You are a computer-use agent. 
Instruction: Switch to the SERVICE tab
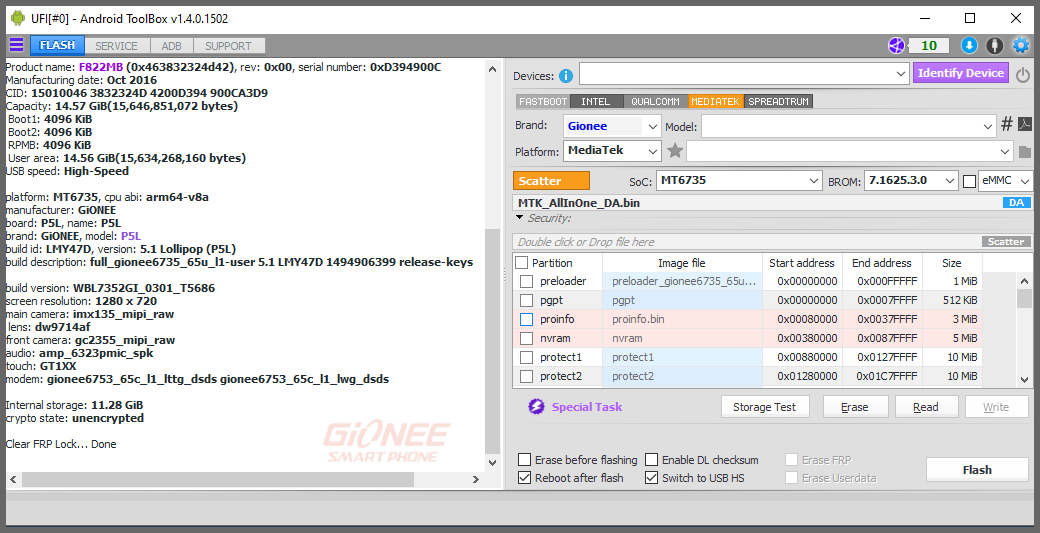tap(116, 46)
